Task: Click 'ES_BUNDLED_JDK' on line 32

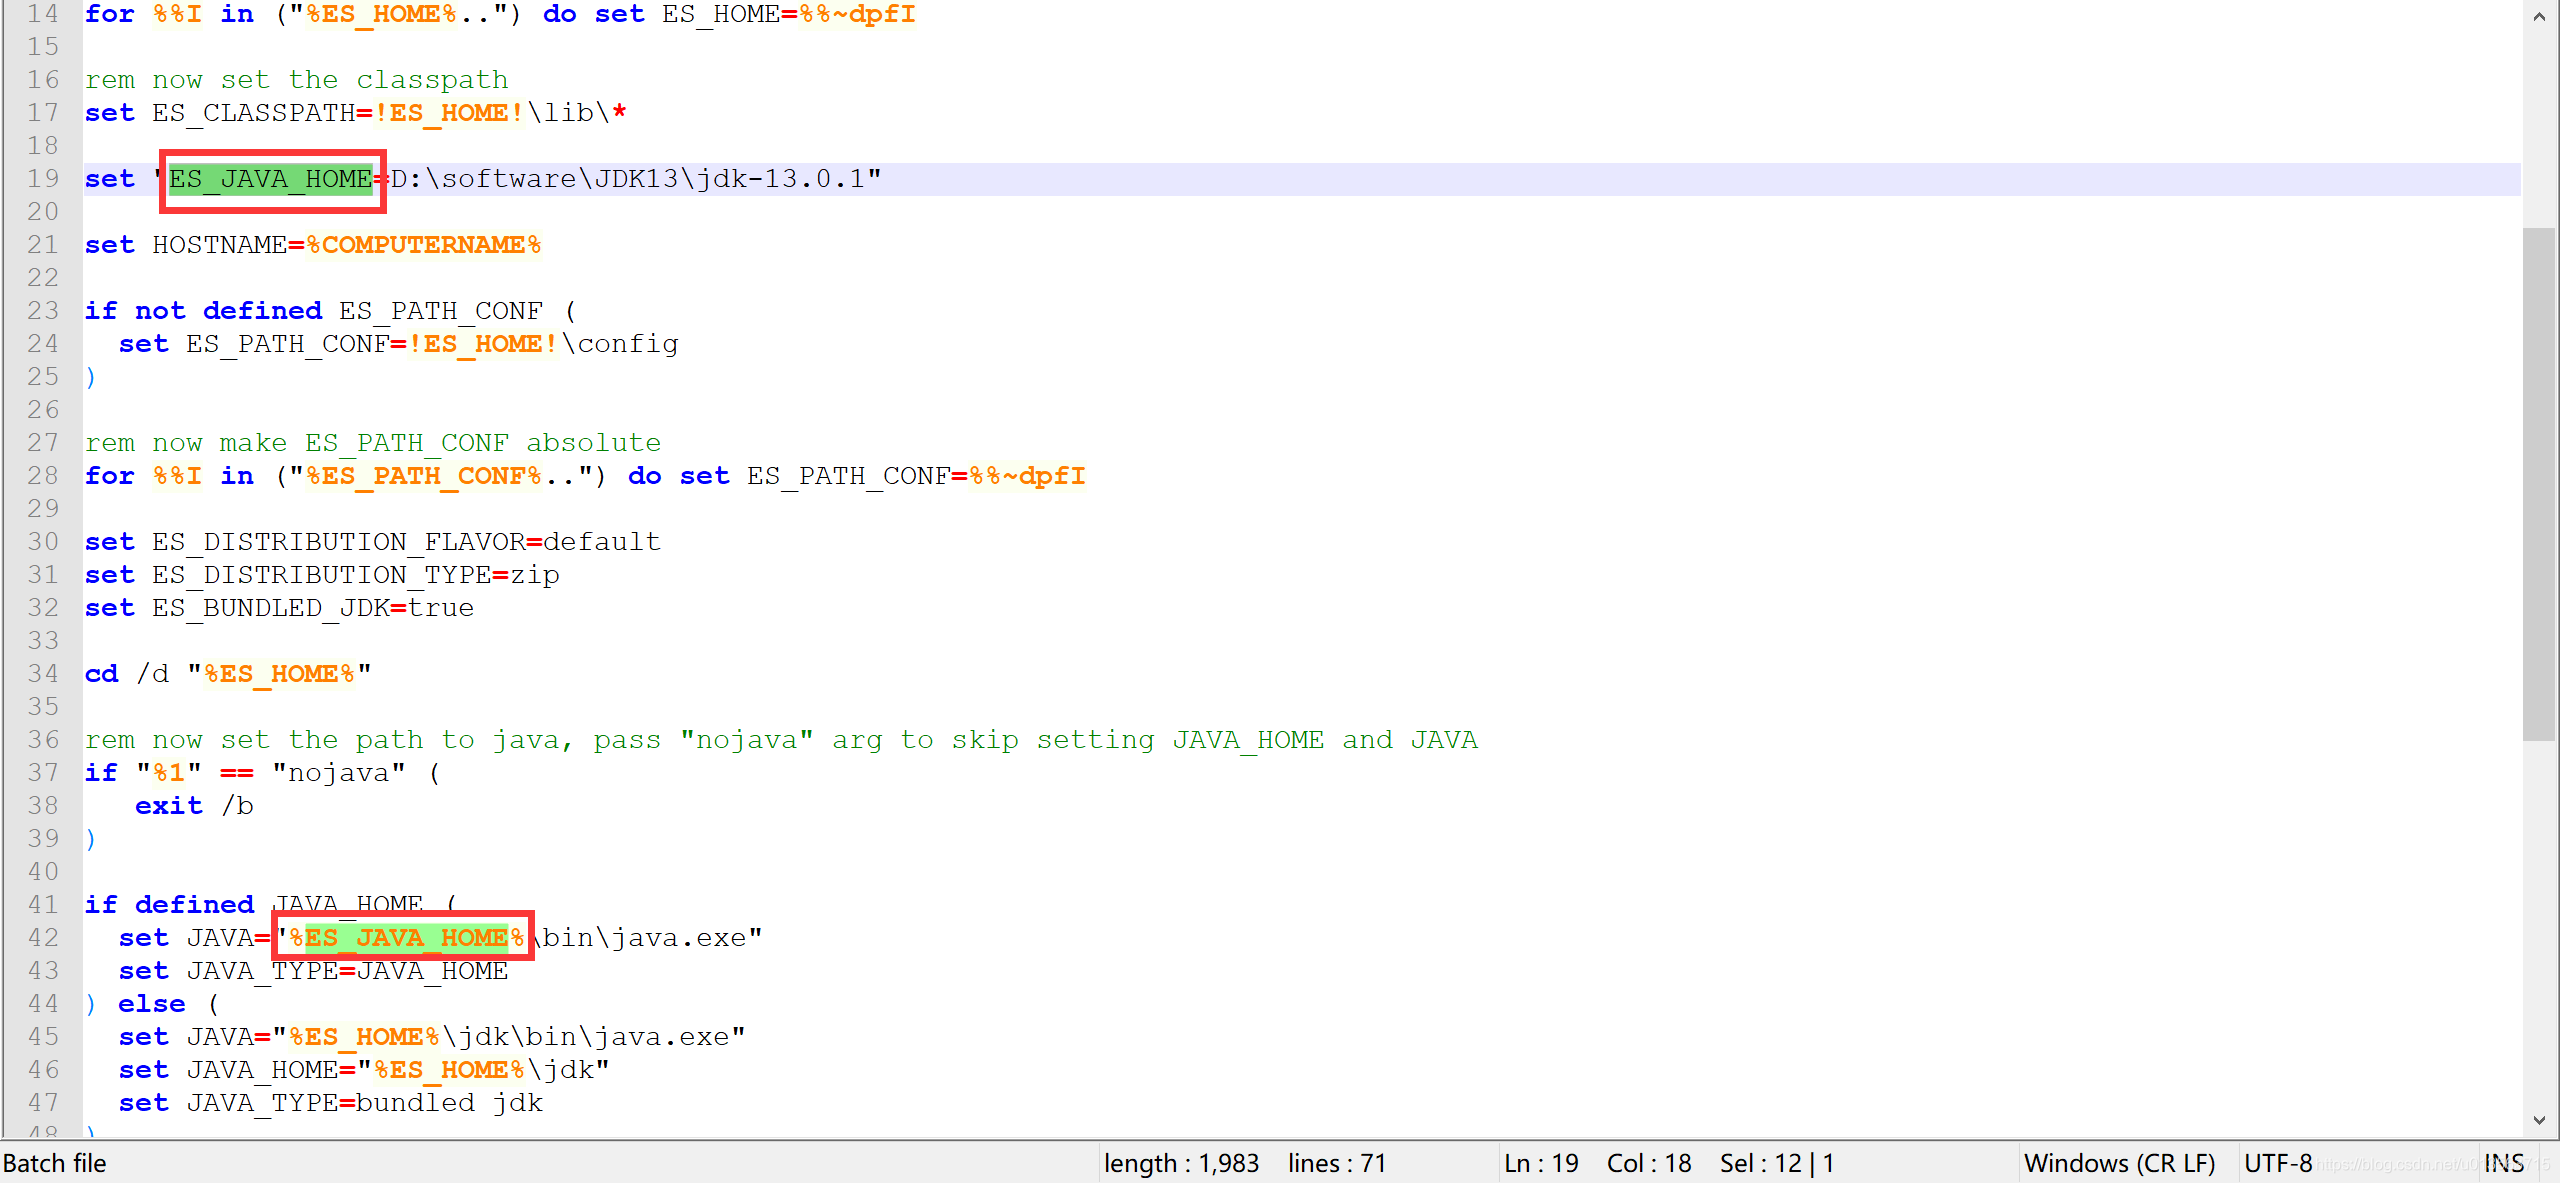Action: click(x=271, y=608)
